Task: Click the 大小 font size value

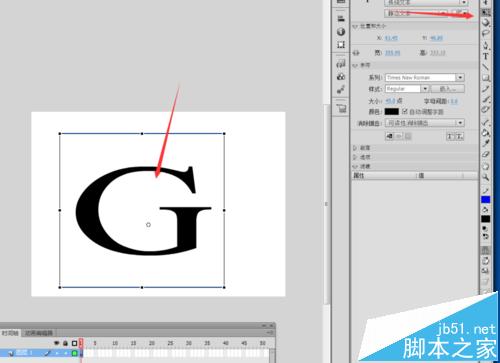Action: click(390, 101)
